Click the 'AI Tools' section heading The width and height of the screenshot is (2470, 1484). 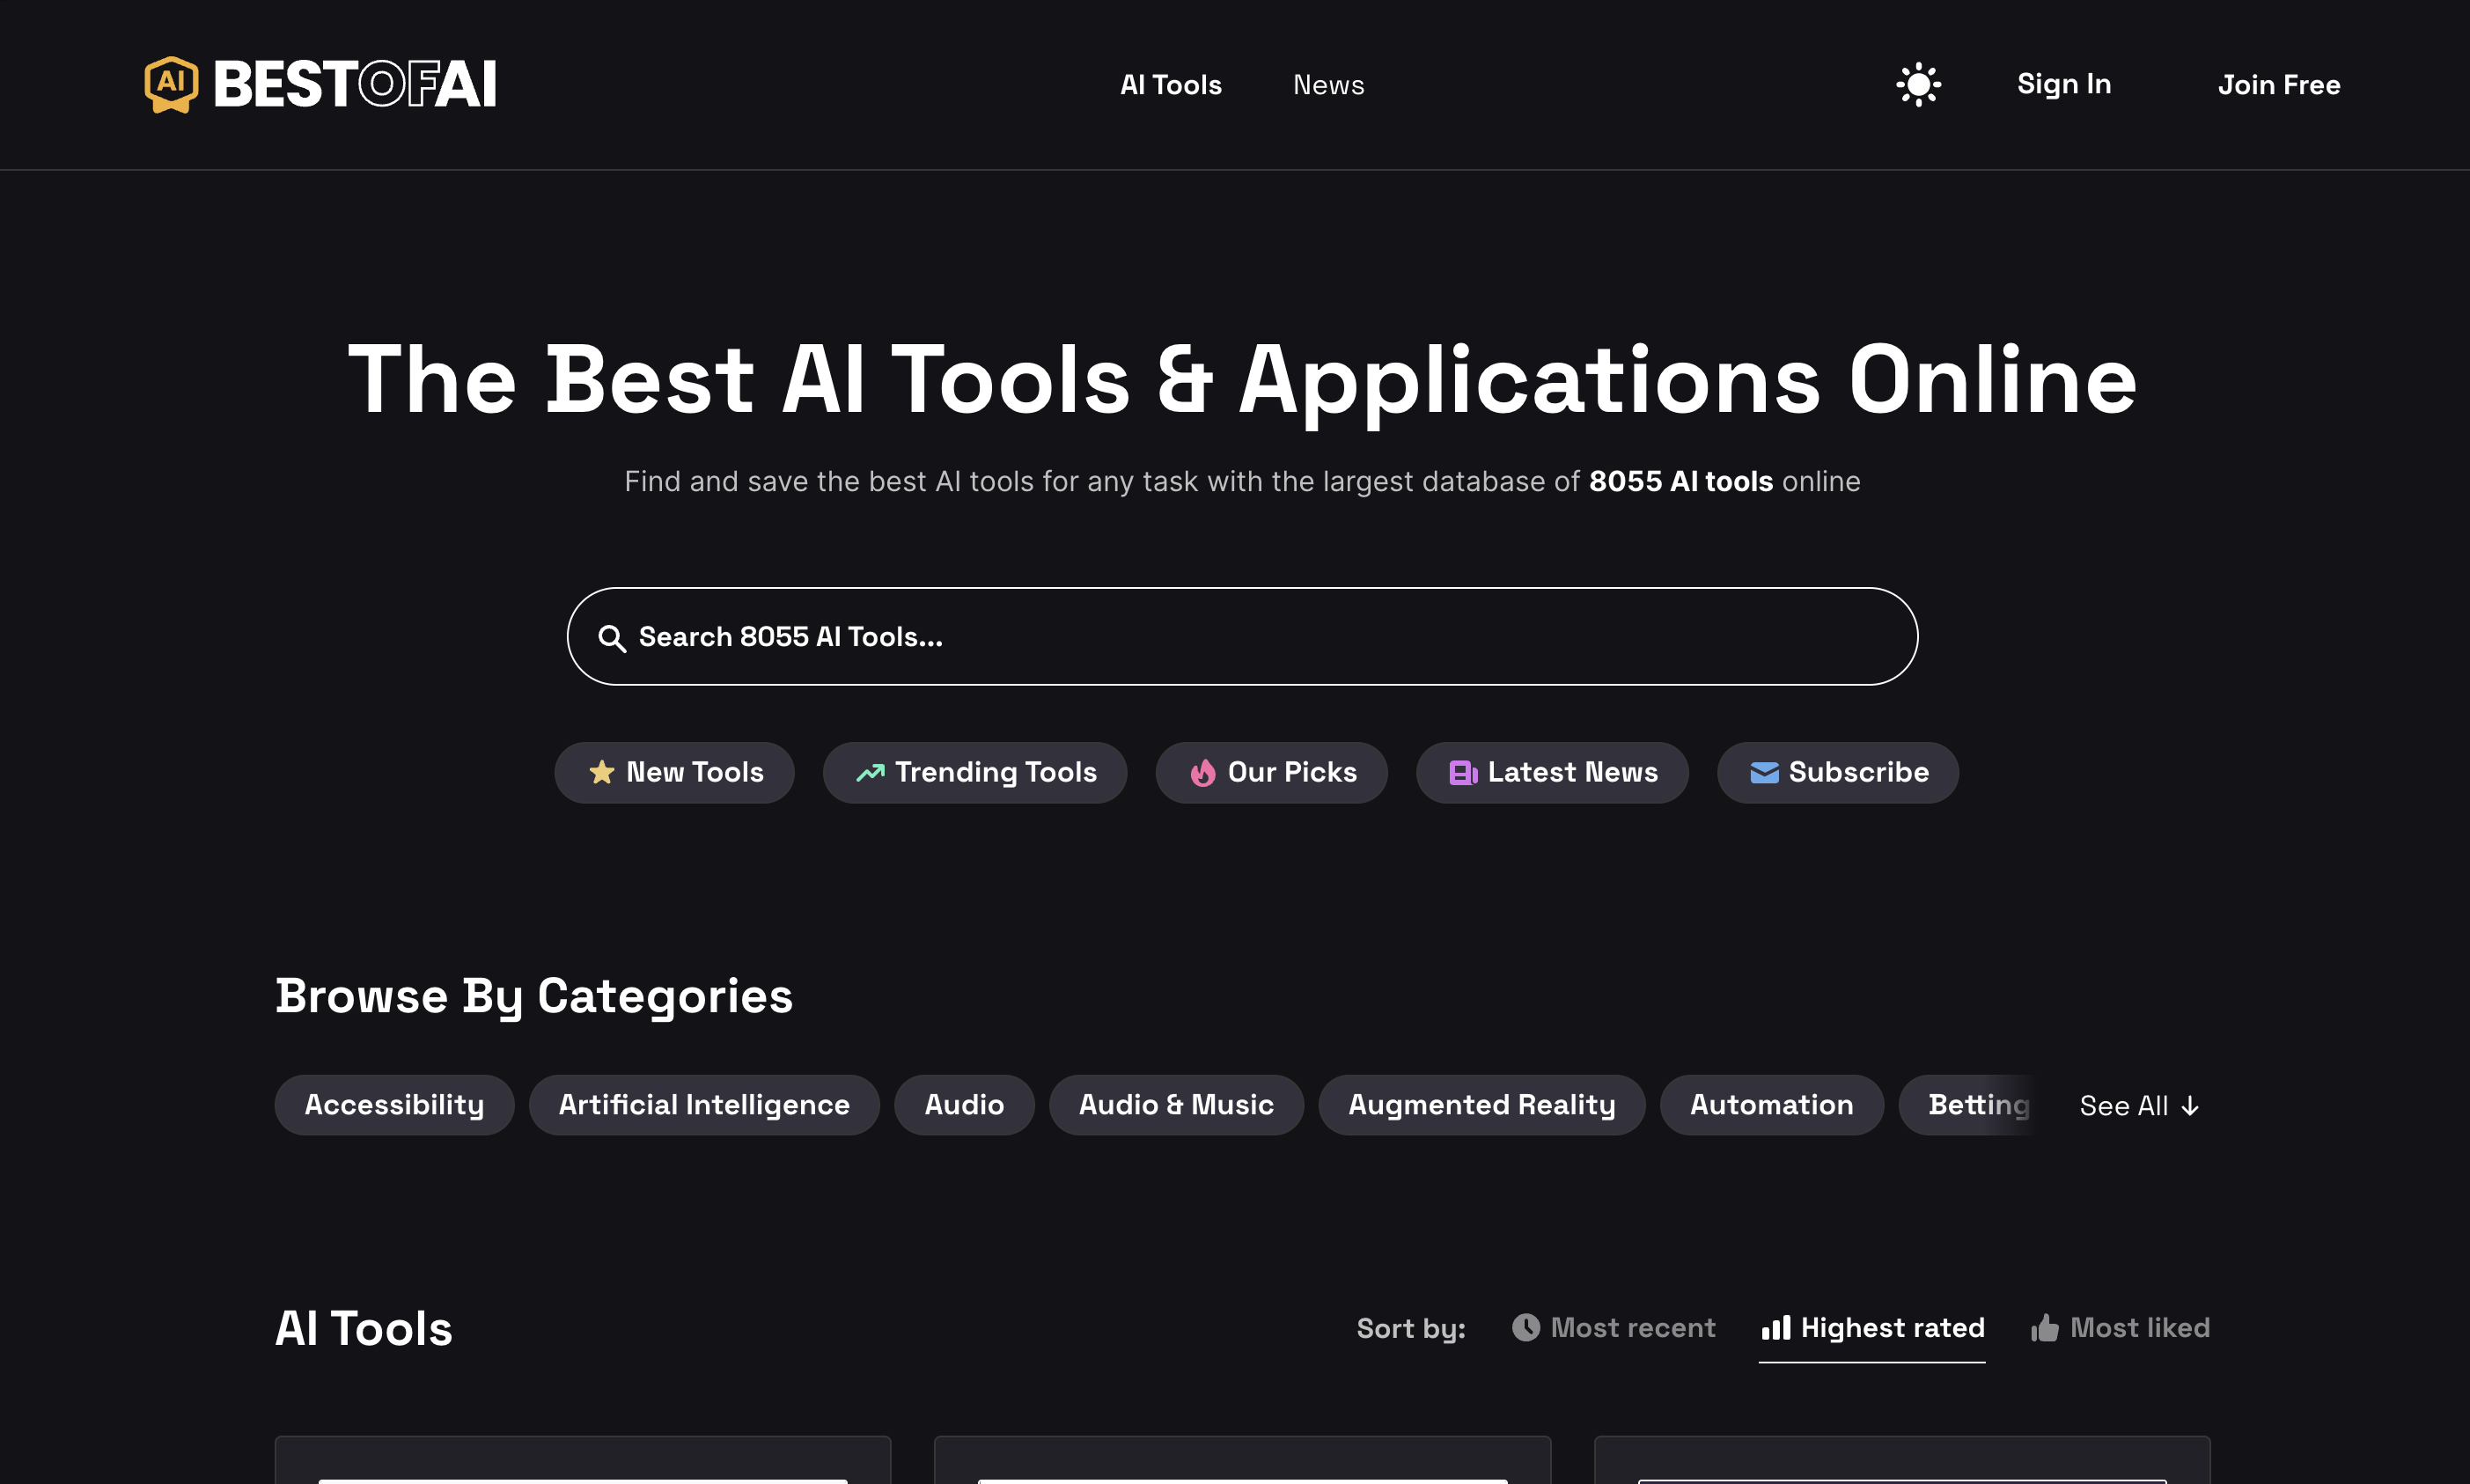coord(364,1329)
